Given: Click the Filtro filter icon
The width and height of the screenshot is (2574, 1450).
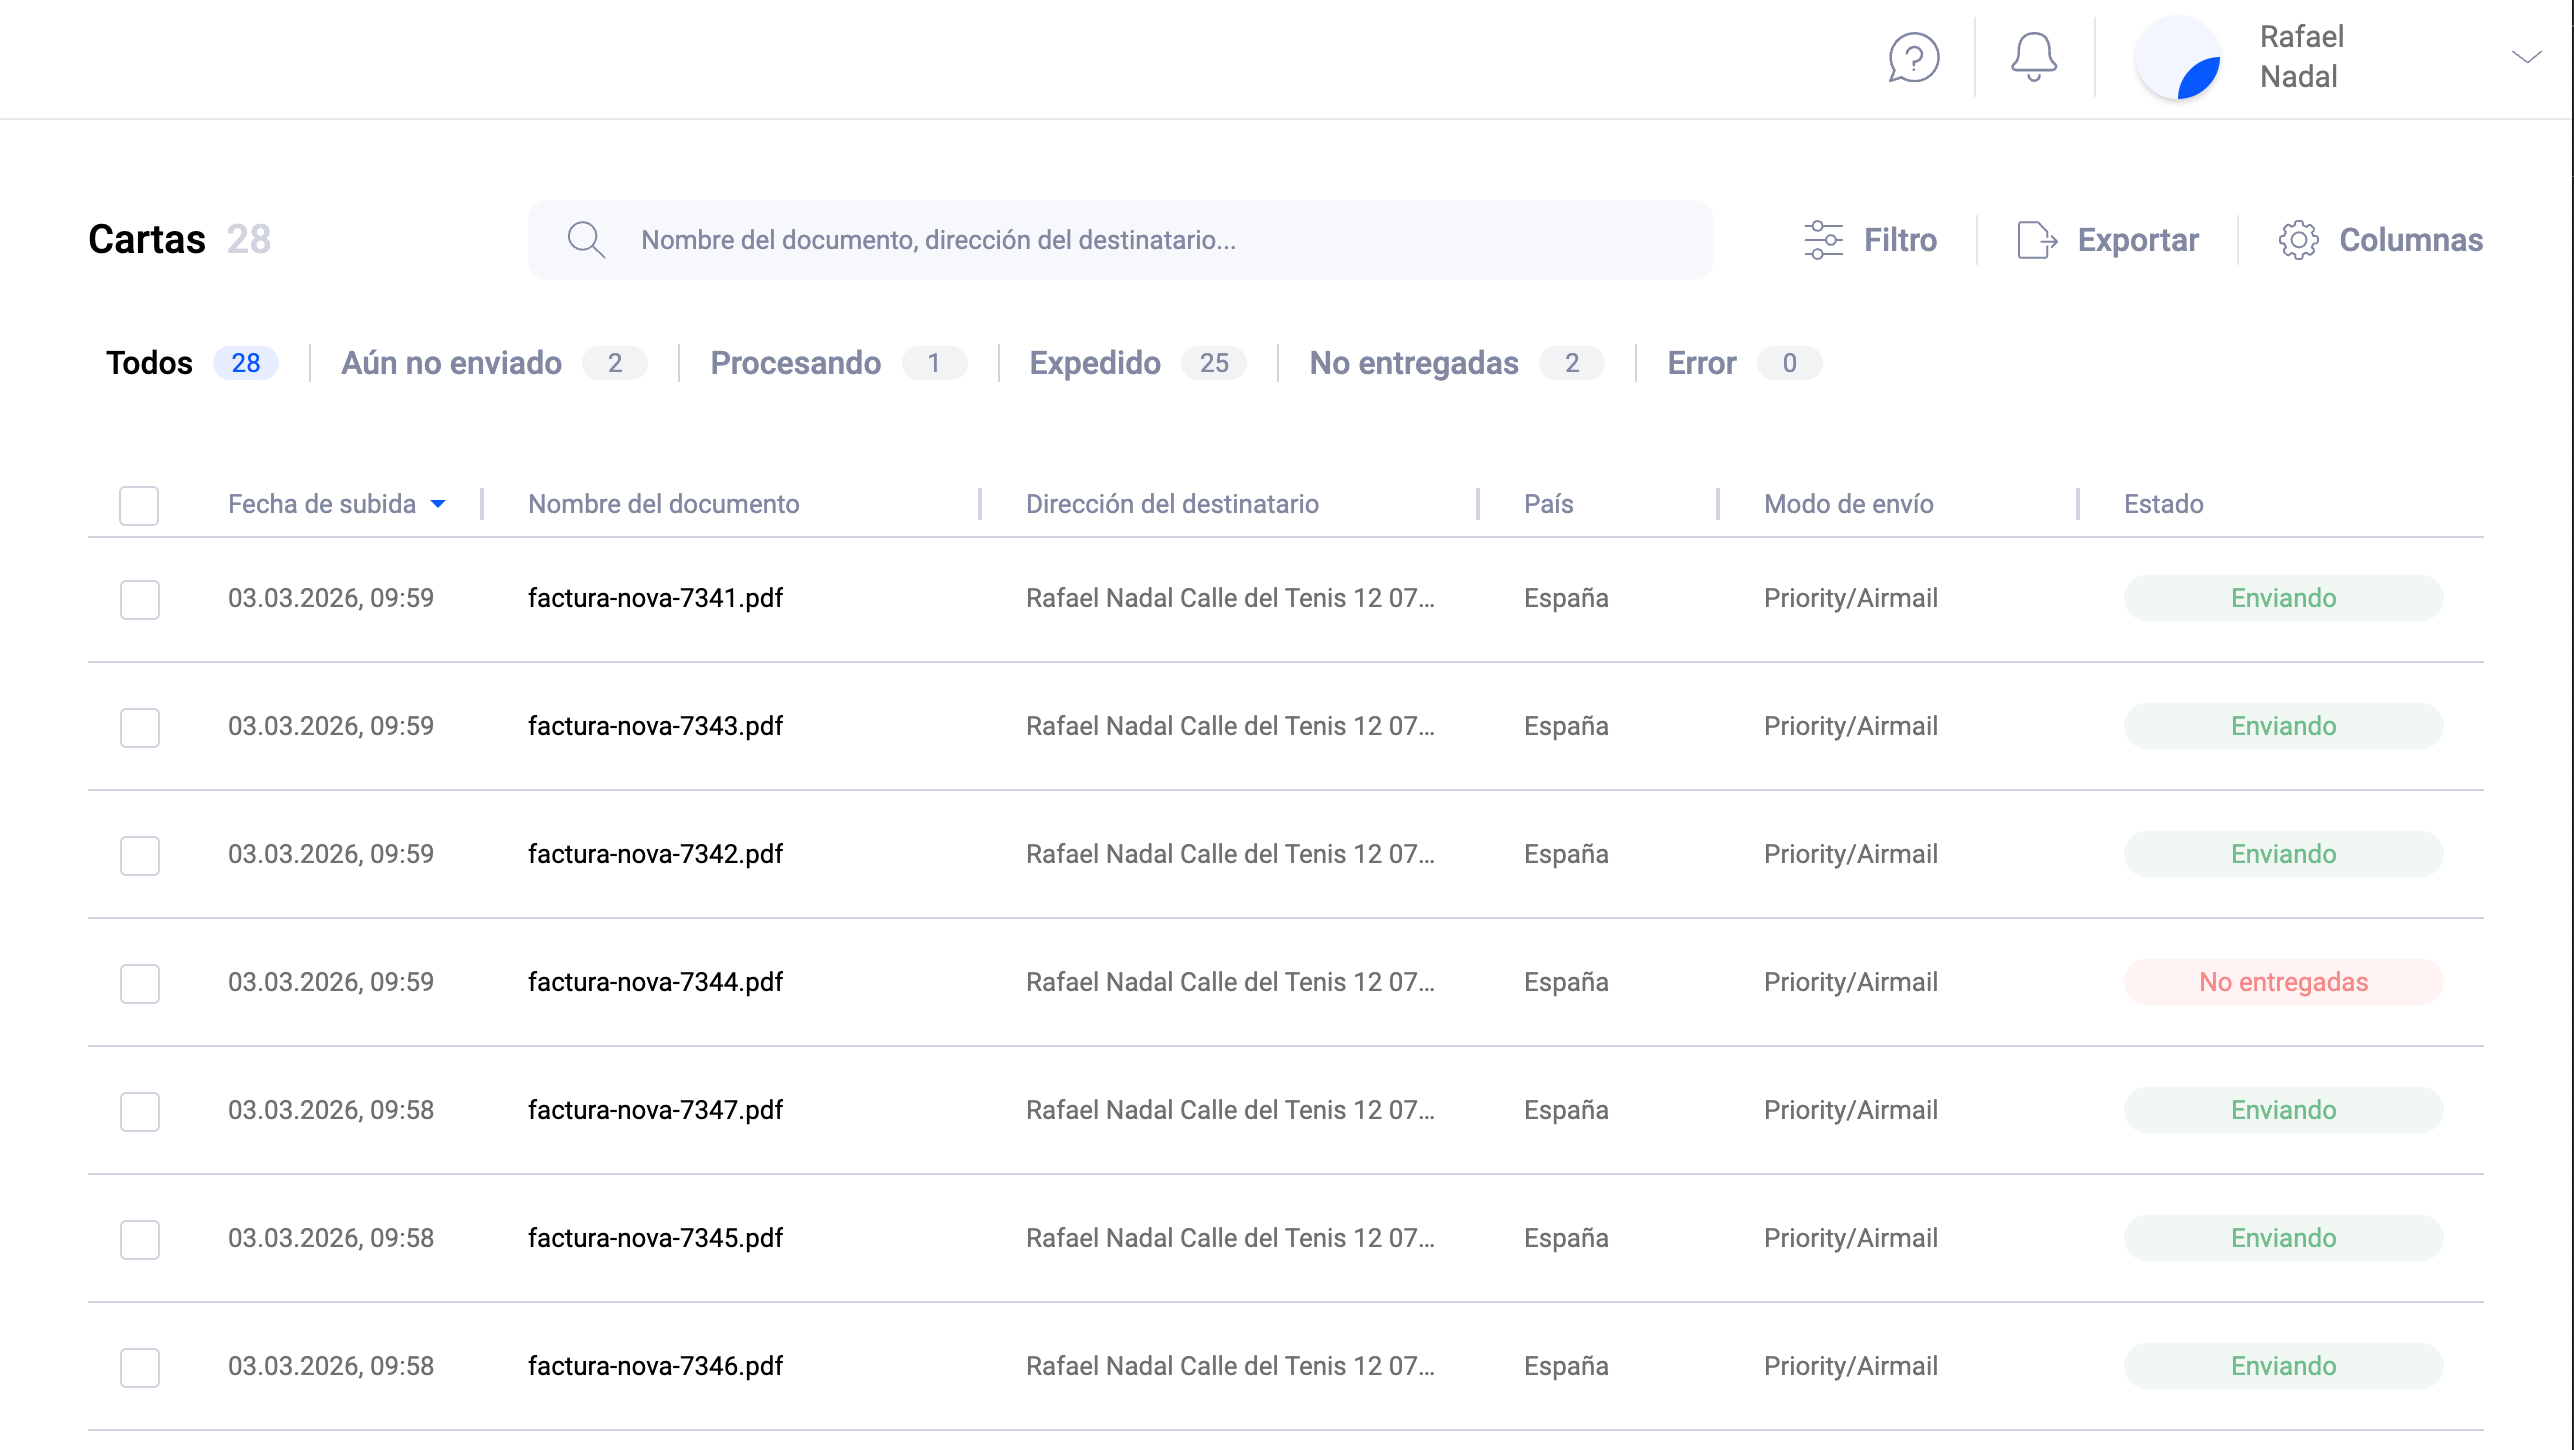Looking at the screenshot, I should [1824, 240].
